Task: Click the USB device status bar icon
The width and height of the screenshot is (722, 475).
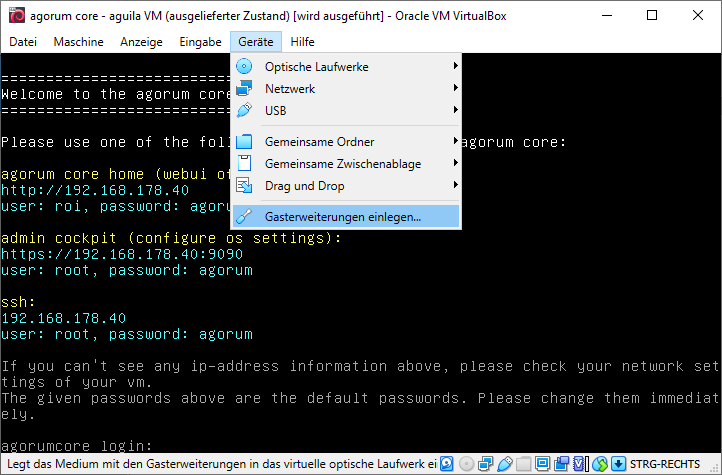Action: tap(505, 463)
